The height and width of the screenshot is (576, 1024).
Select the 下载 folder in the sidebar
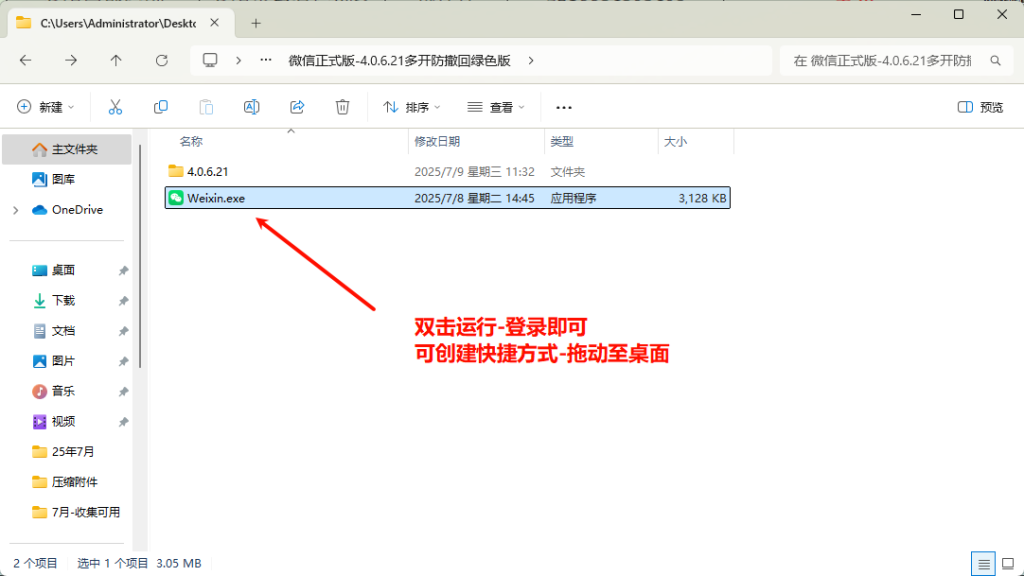[x=62, y=300]
